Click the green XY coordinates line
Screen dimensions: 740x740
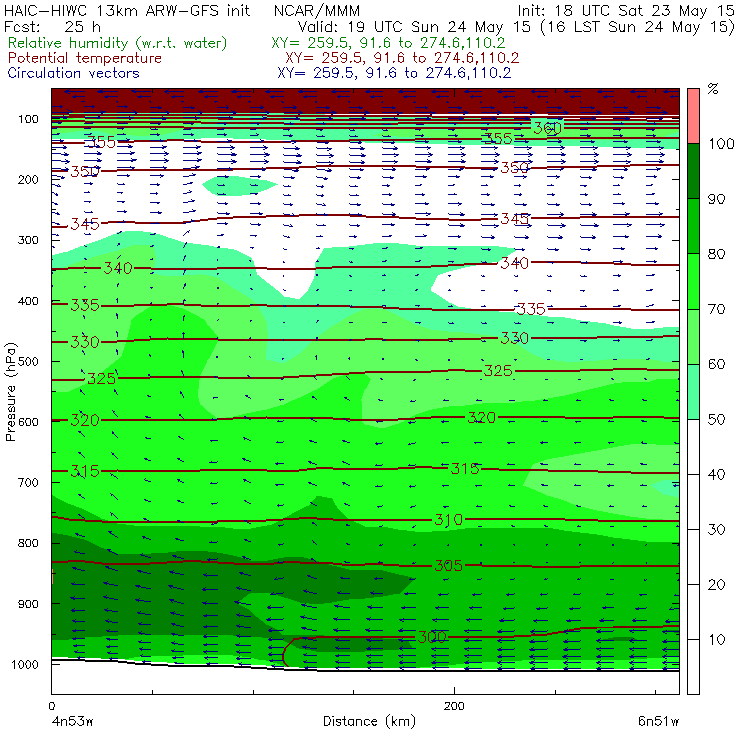(388, 43)
